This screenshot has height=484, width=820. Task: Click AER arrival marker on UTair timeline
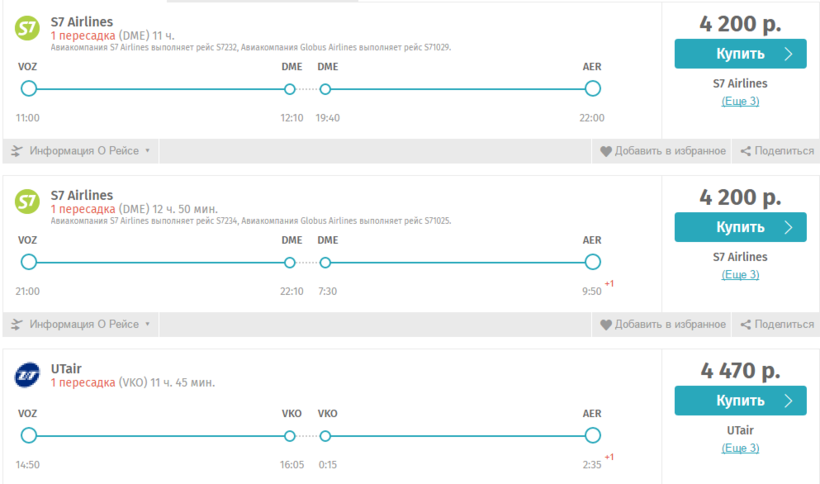click(x=592, y=436)
